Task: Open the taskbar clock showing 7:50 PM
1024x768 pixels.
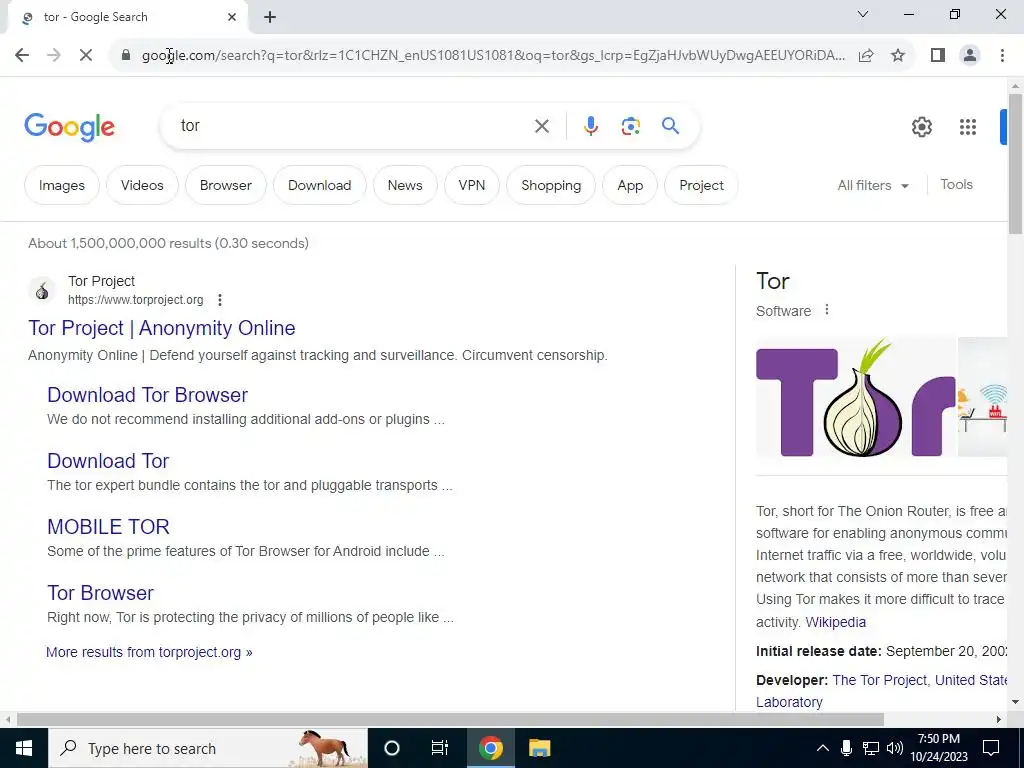Action: pos(938,748)
